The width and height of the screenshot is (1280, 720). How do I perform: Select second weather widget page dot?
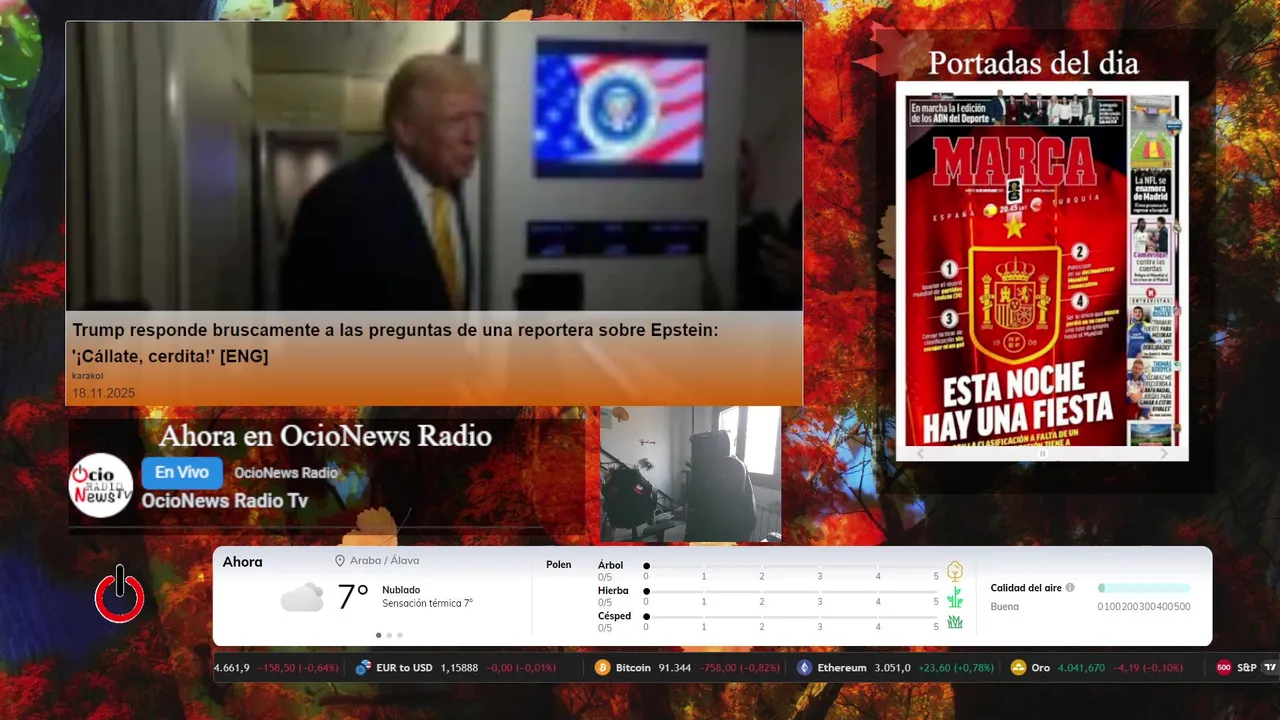pyautogui.click(x=389, y=635)
